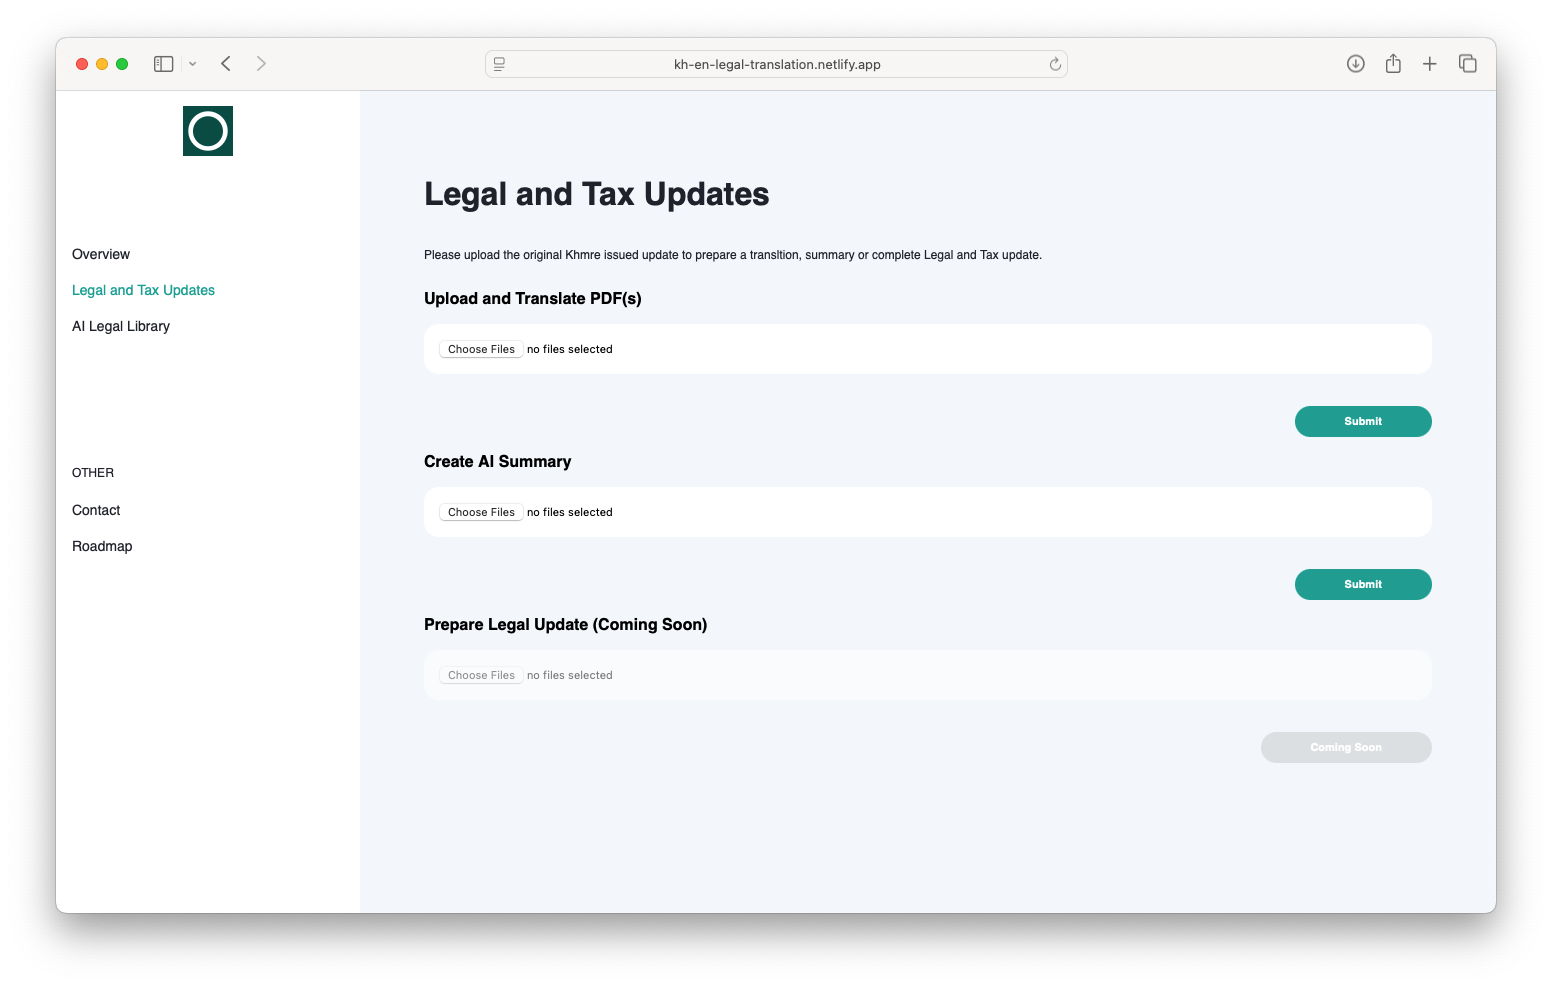Click the Share icon in toolbar

click(x=1393, y=64)
